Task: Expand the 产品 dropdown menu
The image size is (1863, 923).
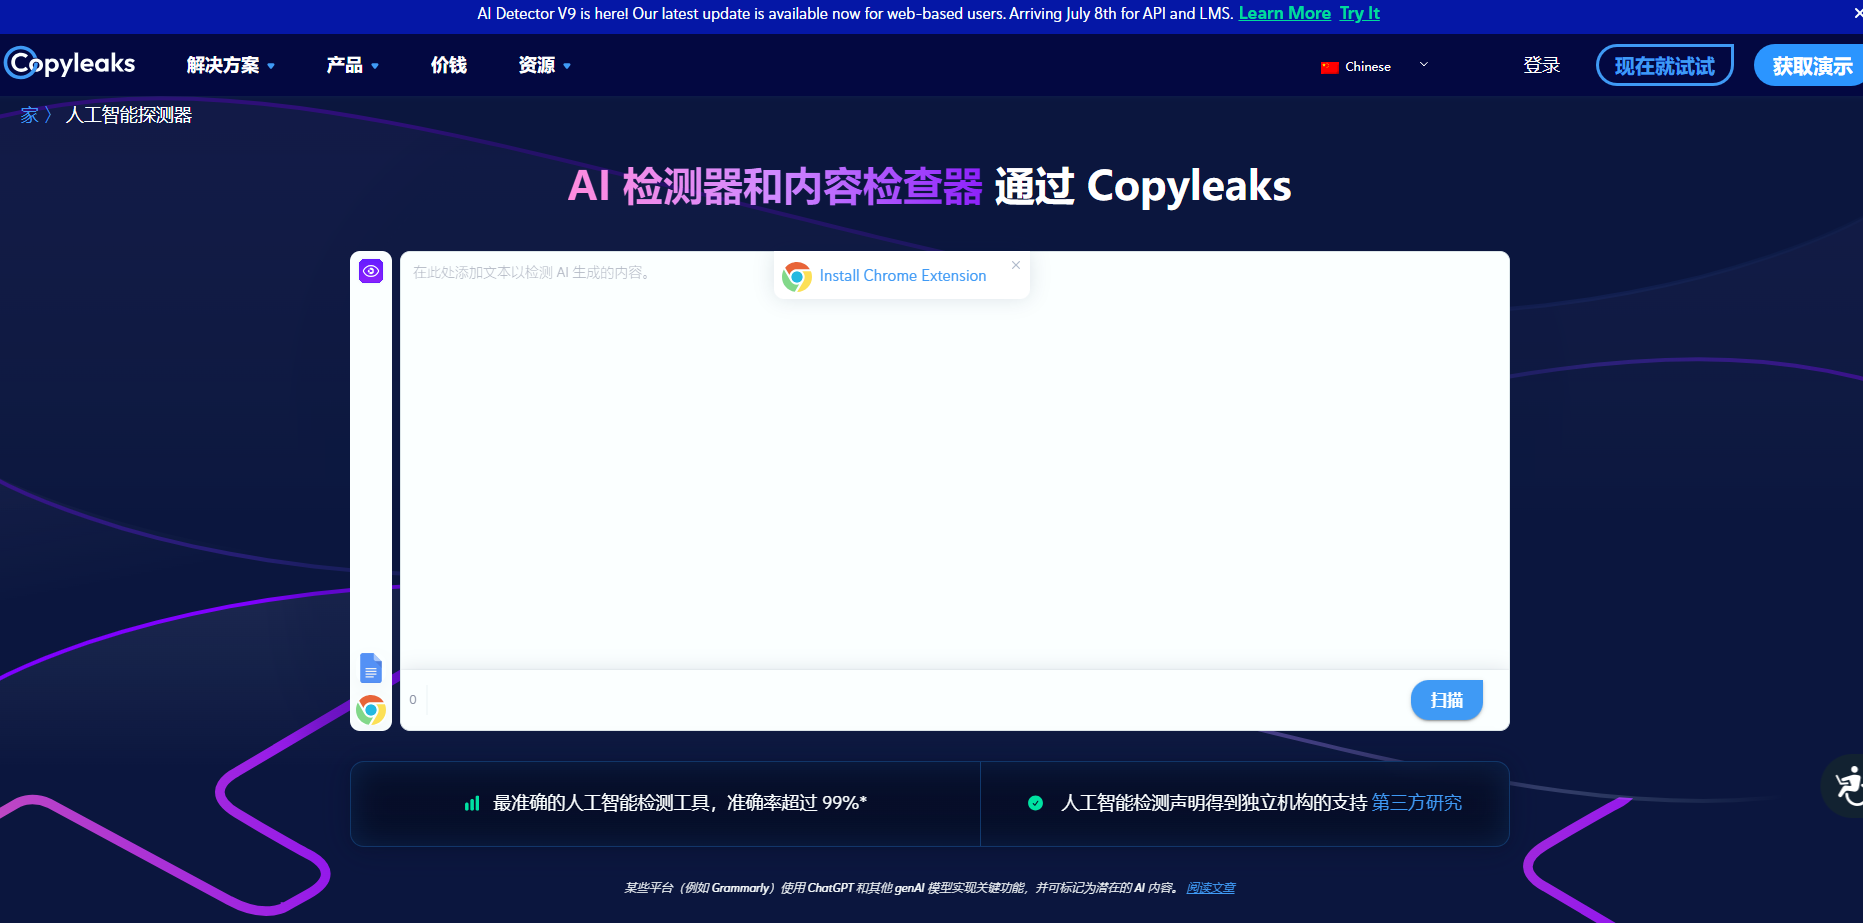Action: point(353,65)
